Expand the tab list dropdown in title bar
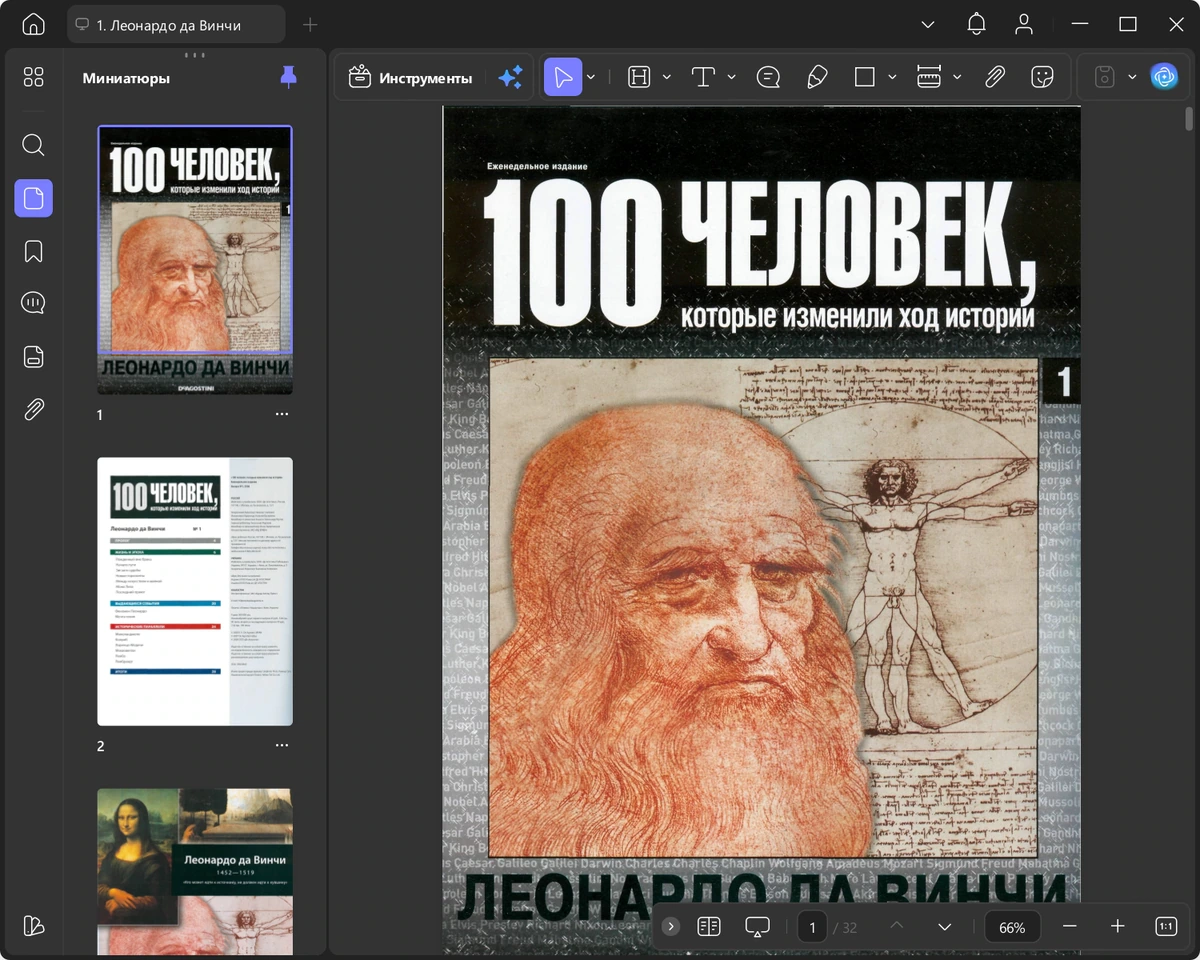The width and height of the screenshot is (1200, 960). 928,24
